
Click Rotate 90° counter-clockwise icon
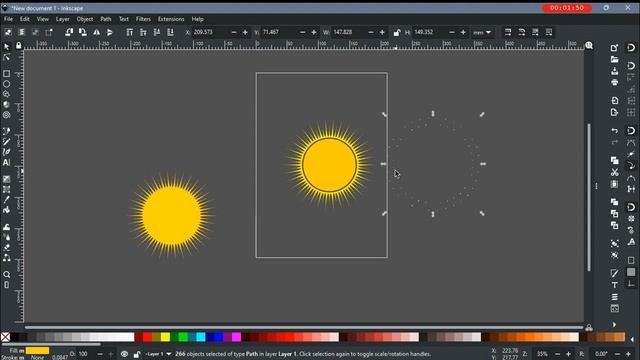tap(69, 32)
